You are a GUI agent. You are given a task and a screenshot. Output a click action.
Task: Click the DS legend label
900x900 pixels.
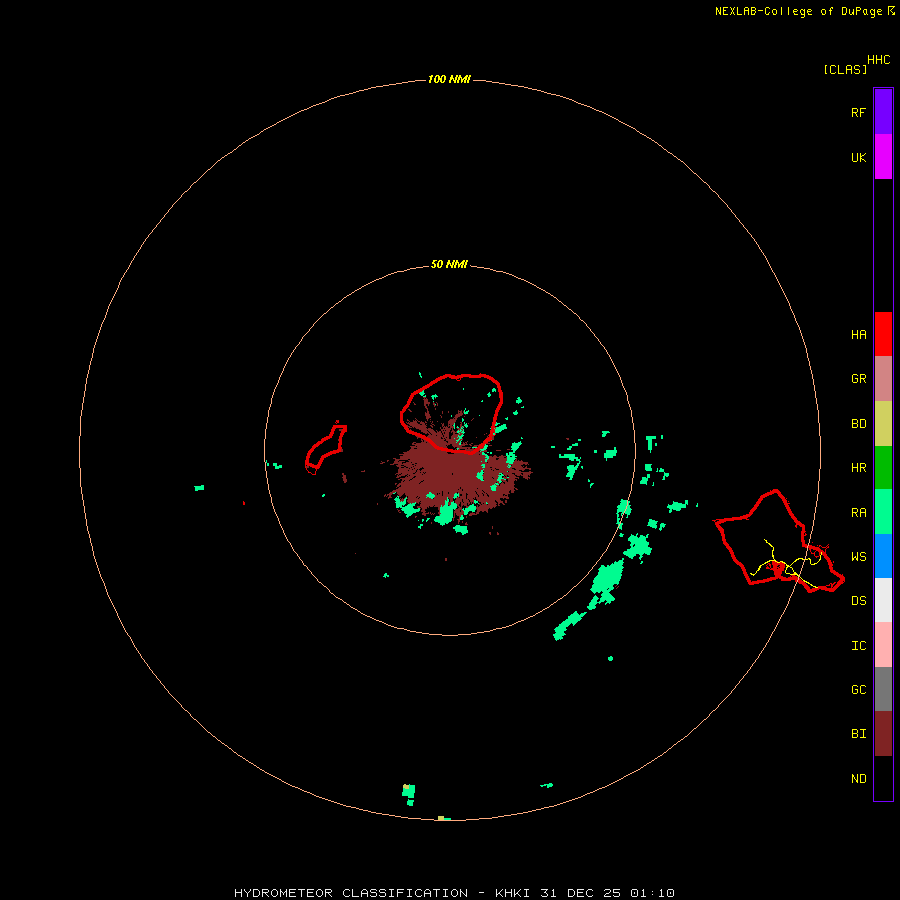click(x=858, y=601)
